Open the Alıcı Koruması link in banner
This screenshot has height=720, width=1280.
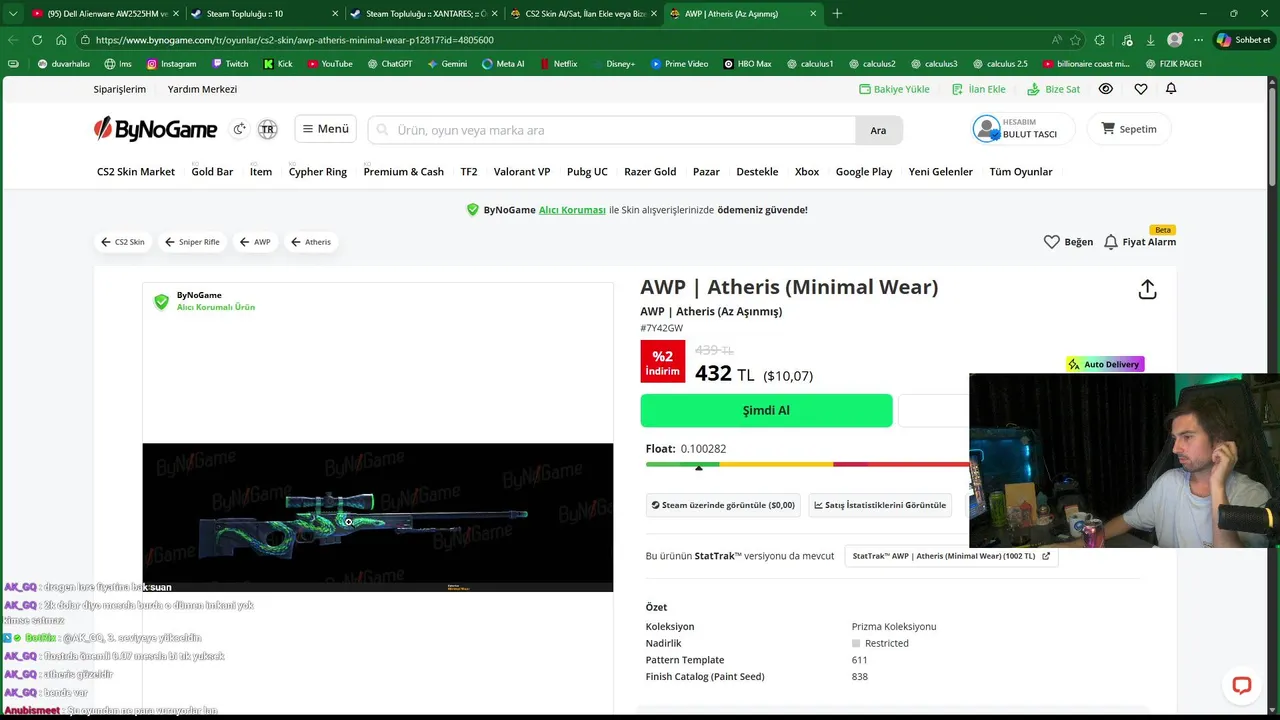tap(572, 210)
